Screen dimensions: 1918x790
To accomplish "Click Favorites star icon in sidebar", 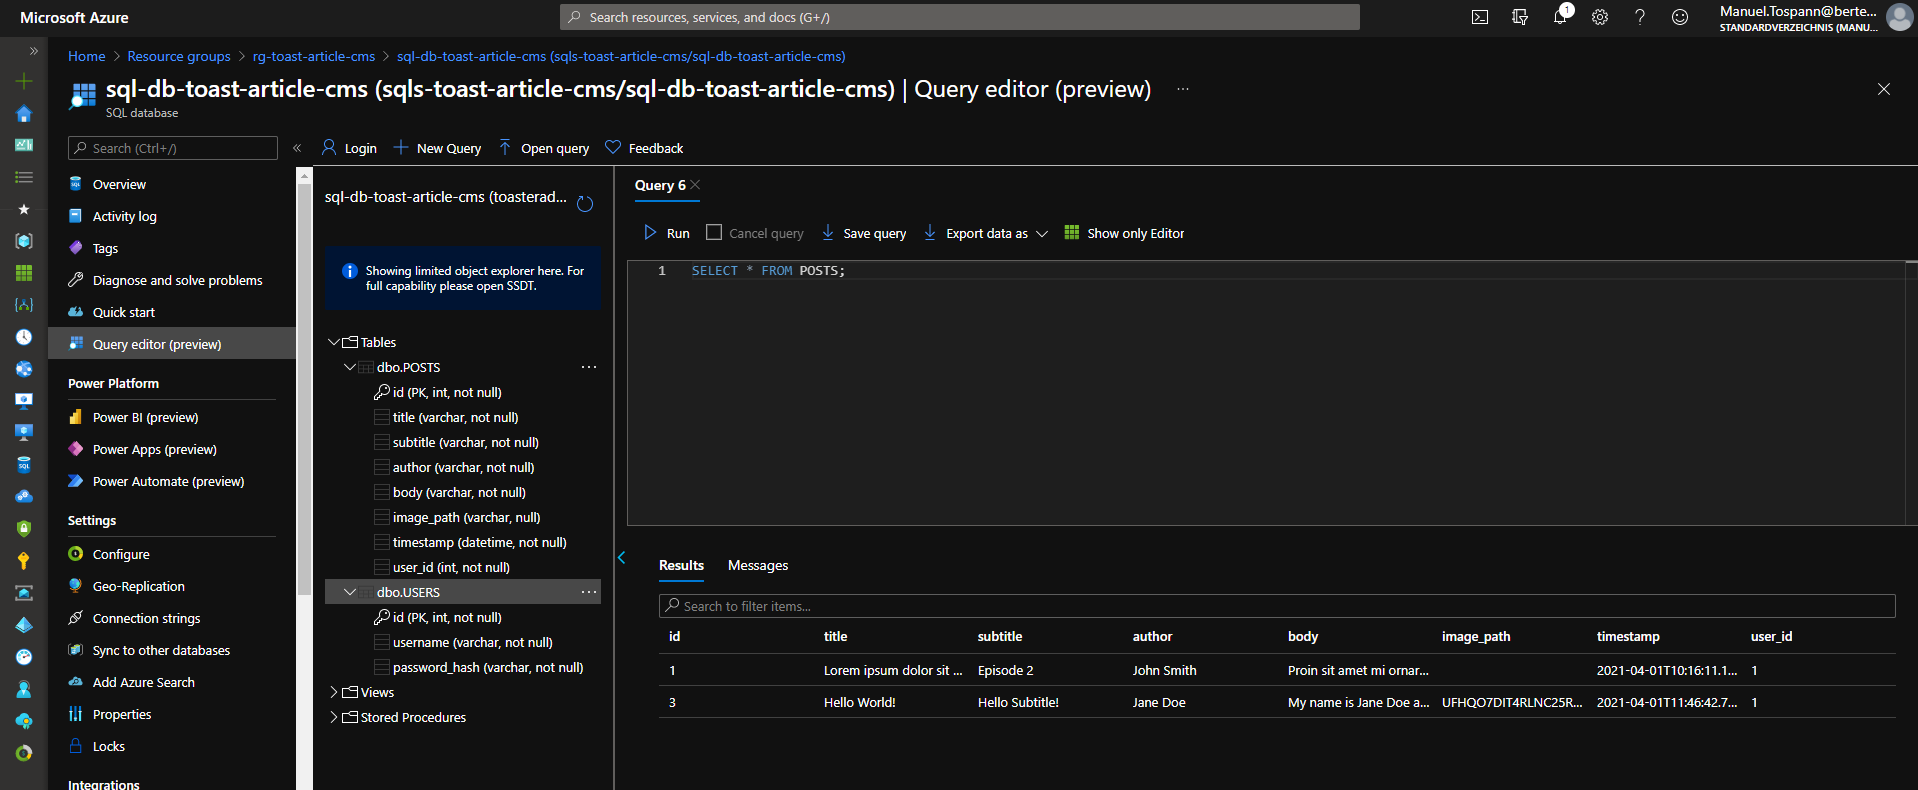I will tap(24, 209).
